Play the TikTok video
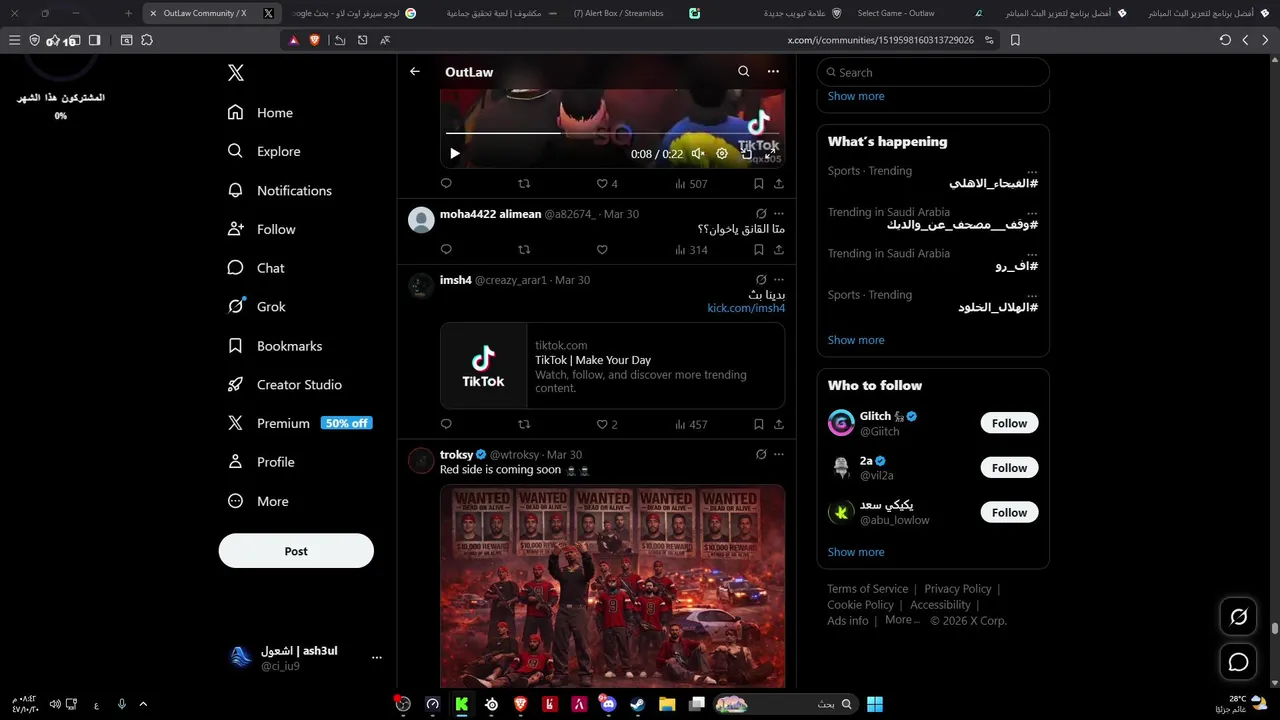This screenshot has height=720, width=1280. 455,154
